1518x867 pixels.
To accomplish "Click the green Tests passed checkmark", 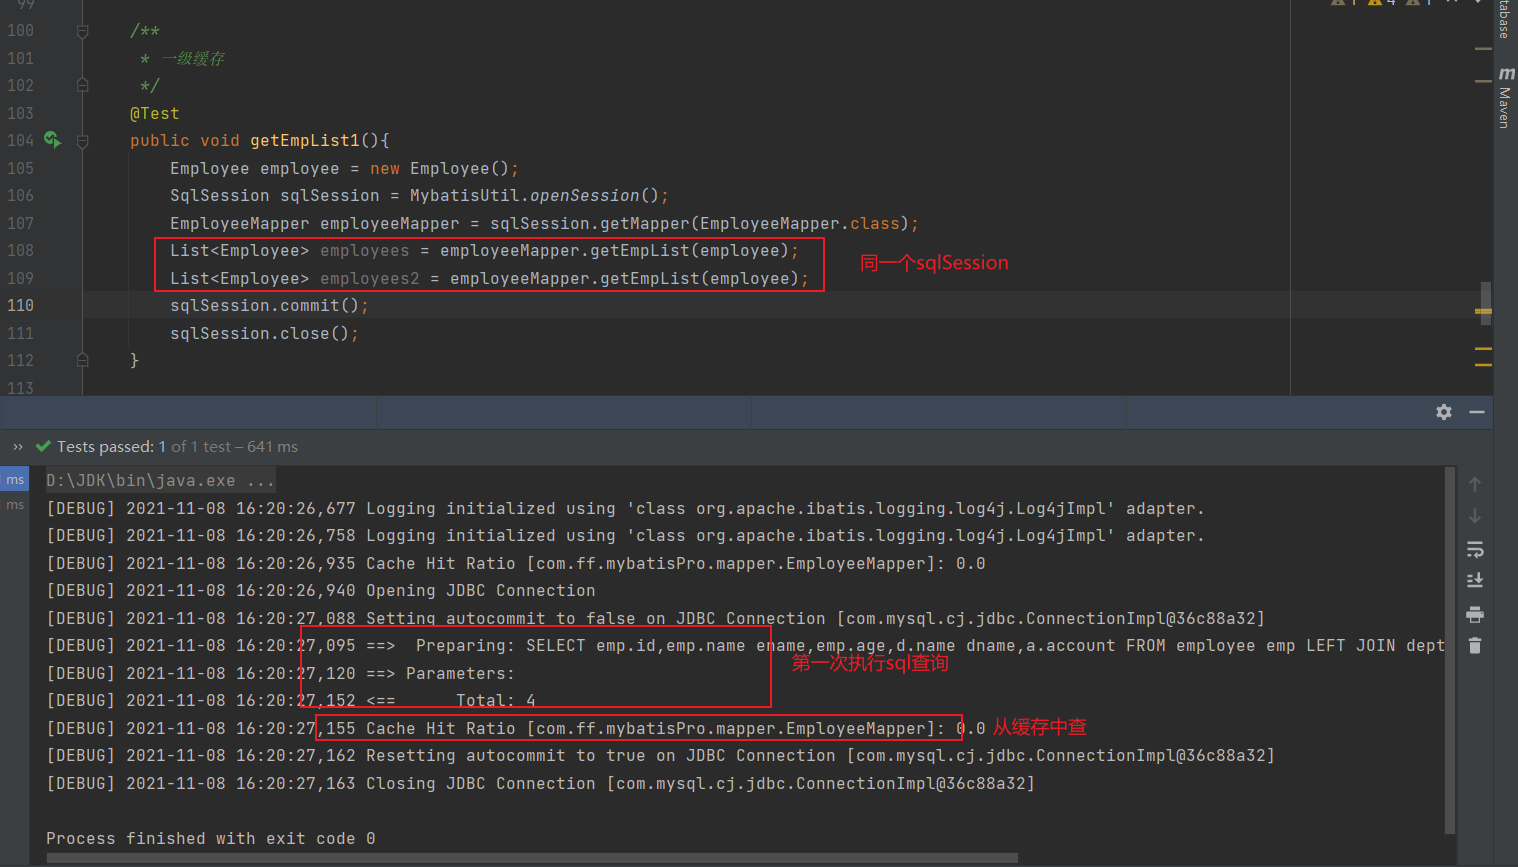I will coord(43,447).
